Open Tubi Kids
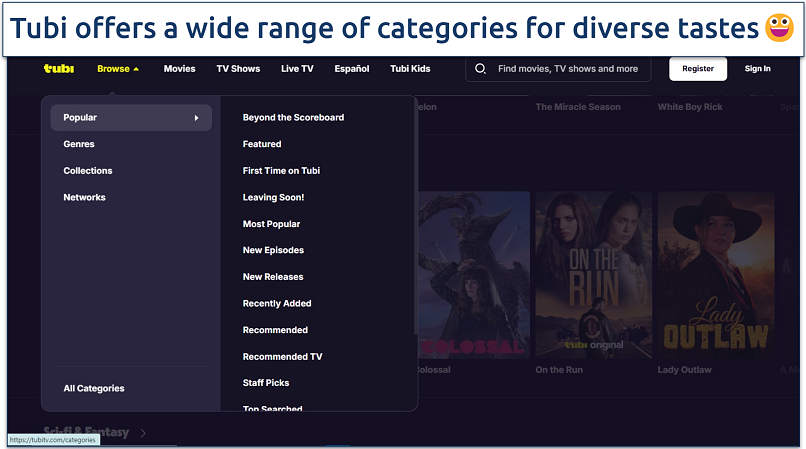The height and width of the screenshot is (449, 806). [x=410, y=69]
